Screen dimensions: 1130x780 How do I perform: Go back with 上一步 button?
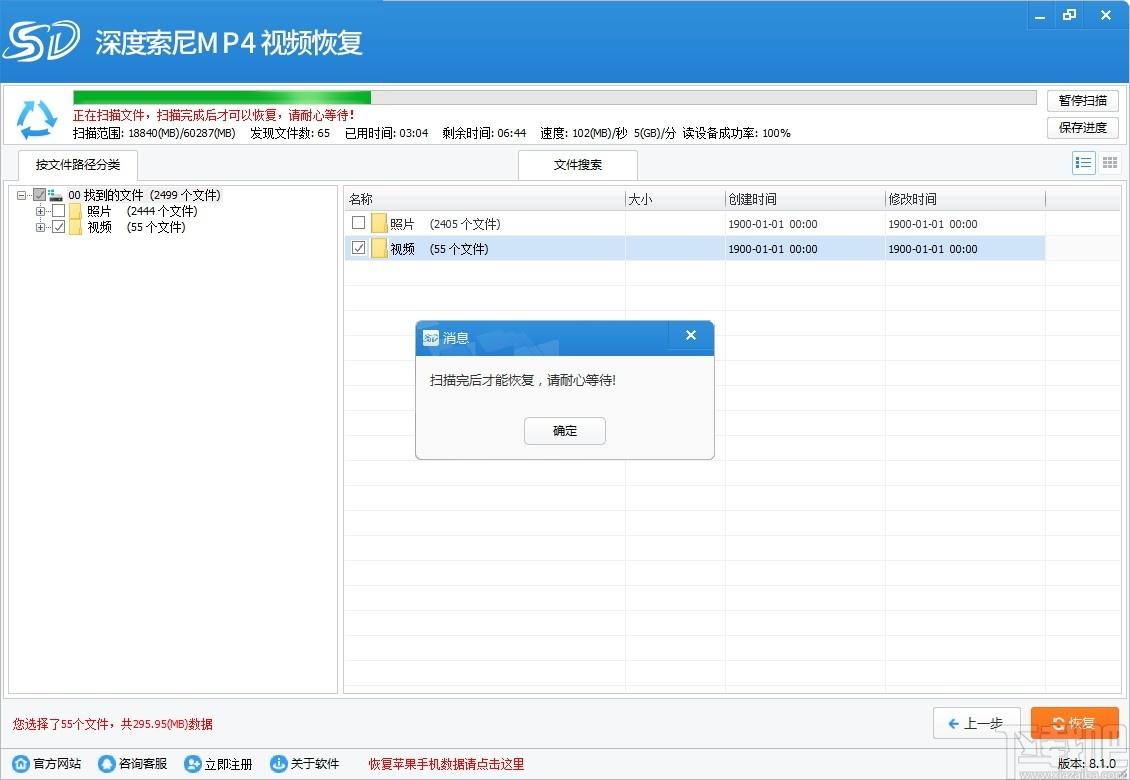(x=976, y=723)
